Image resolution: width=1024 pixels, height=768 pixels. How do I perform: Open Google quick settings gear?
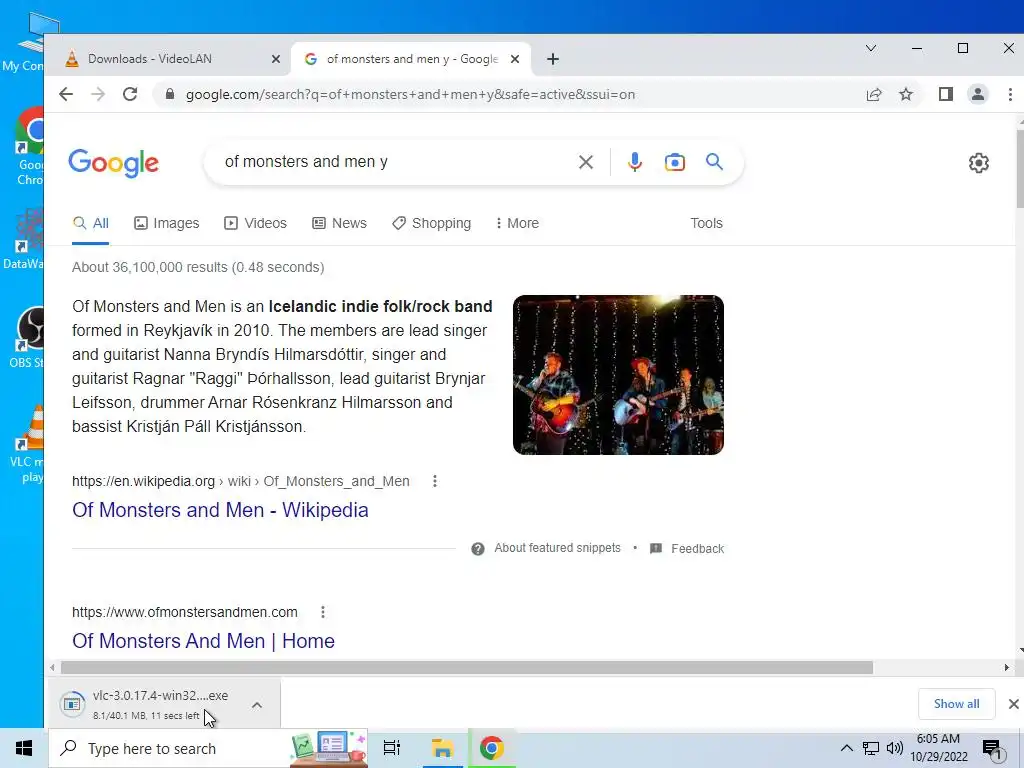coord(978,163)
